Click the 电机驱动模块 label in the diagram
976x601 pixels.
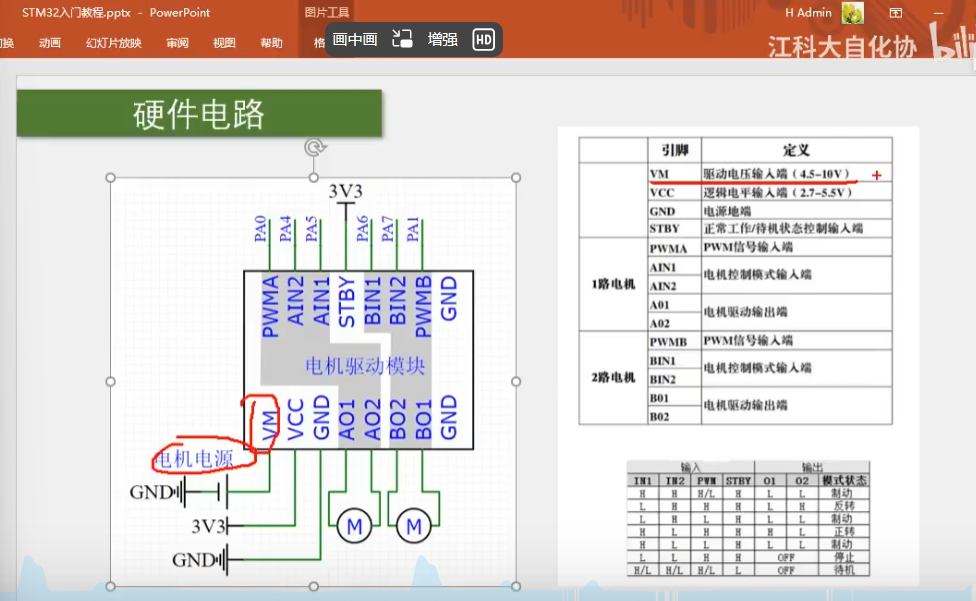[x=365, y=366]
